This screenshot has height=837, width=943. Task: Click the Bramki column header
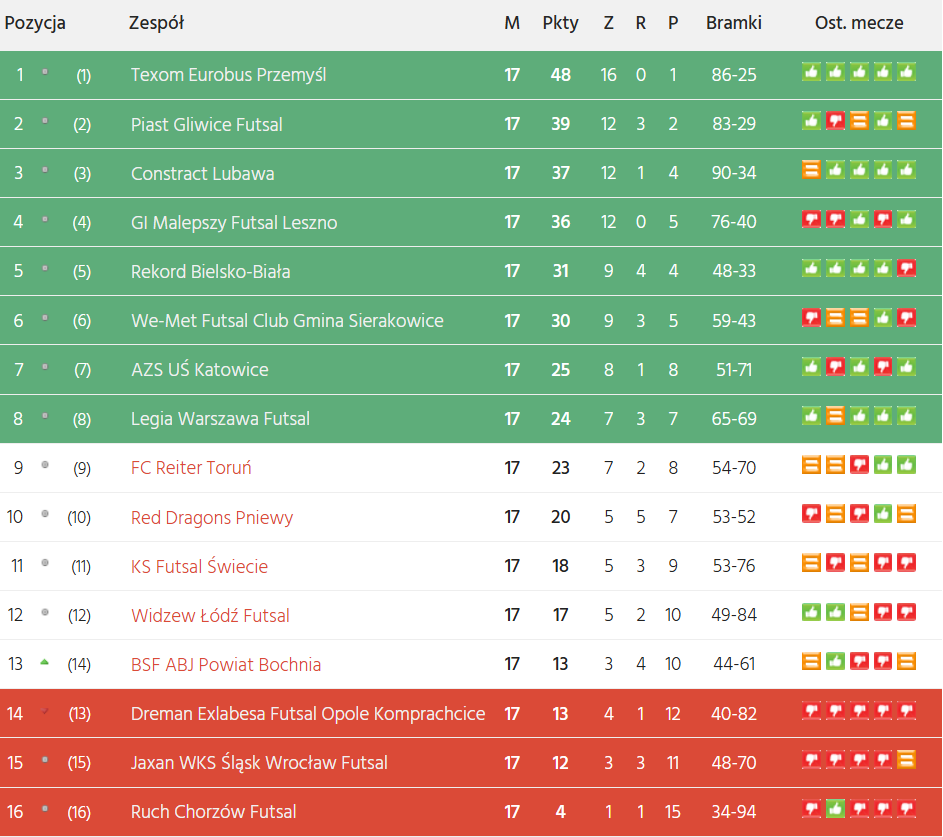click(733, 23)
